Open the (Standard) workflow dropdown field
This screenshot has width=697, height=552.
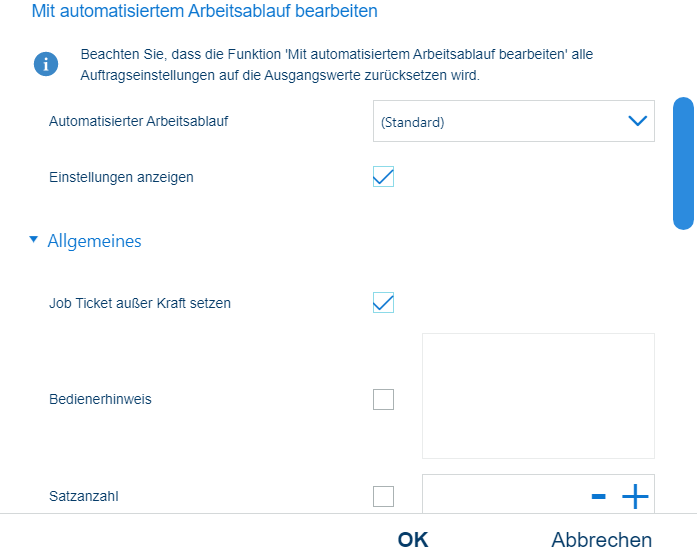pos(500,122)
